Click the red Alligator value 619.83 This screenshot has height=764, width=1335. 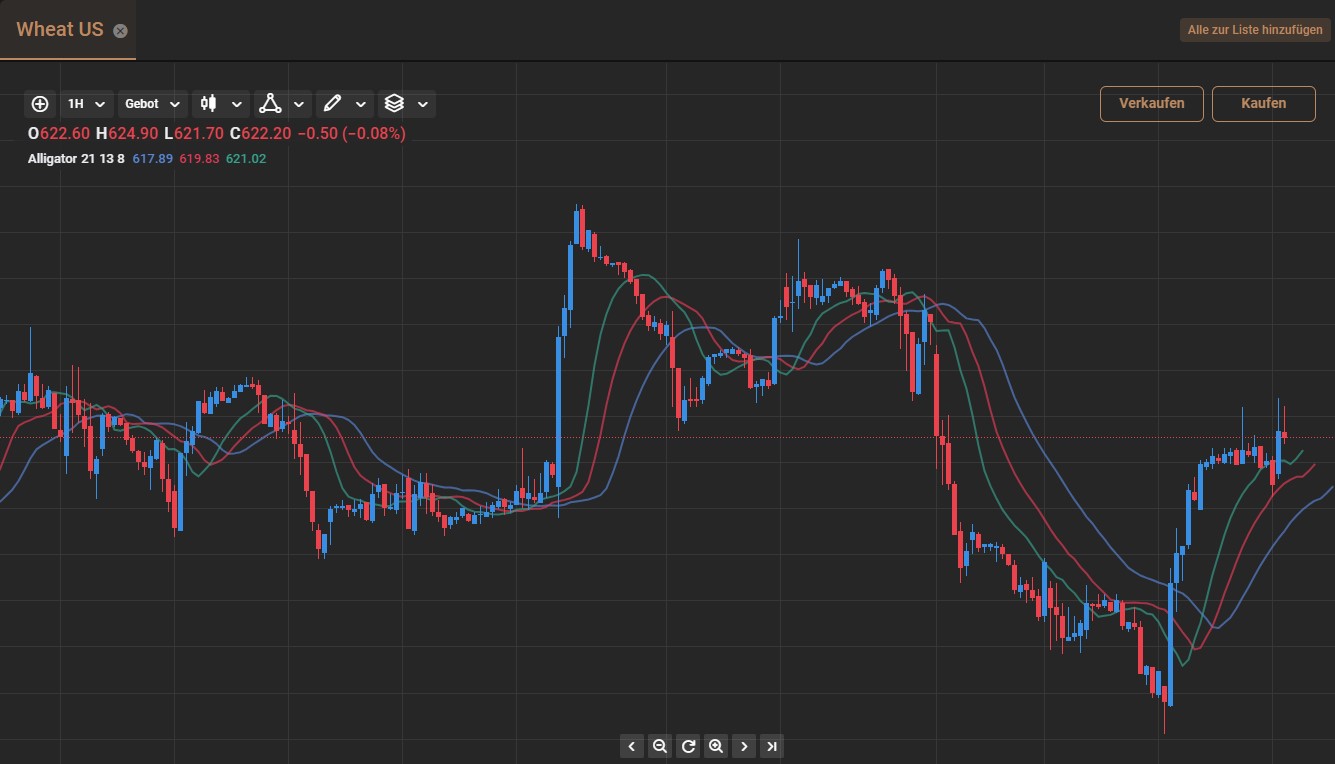199,158
